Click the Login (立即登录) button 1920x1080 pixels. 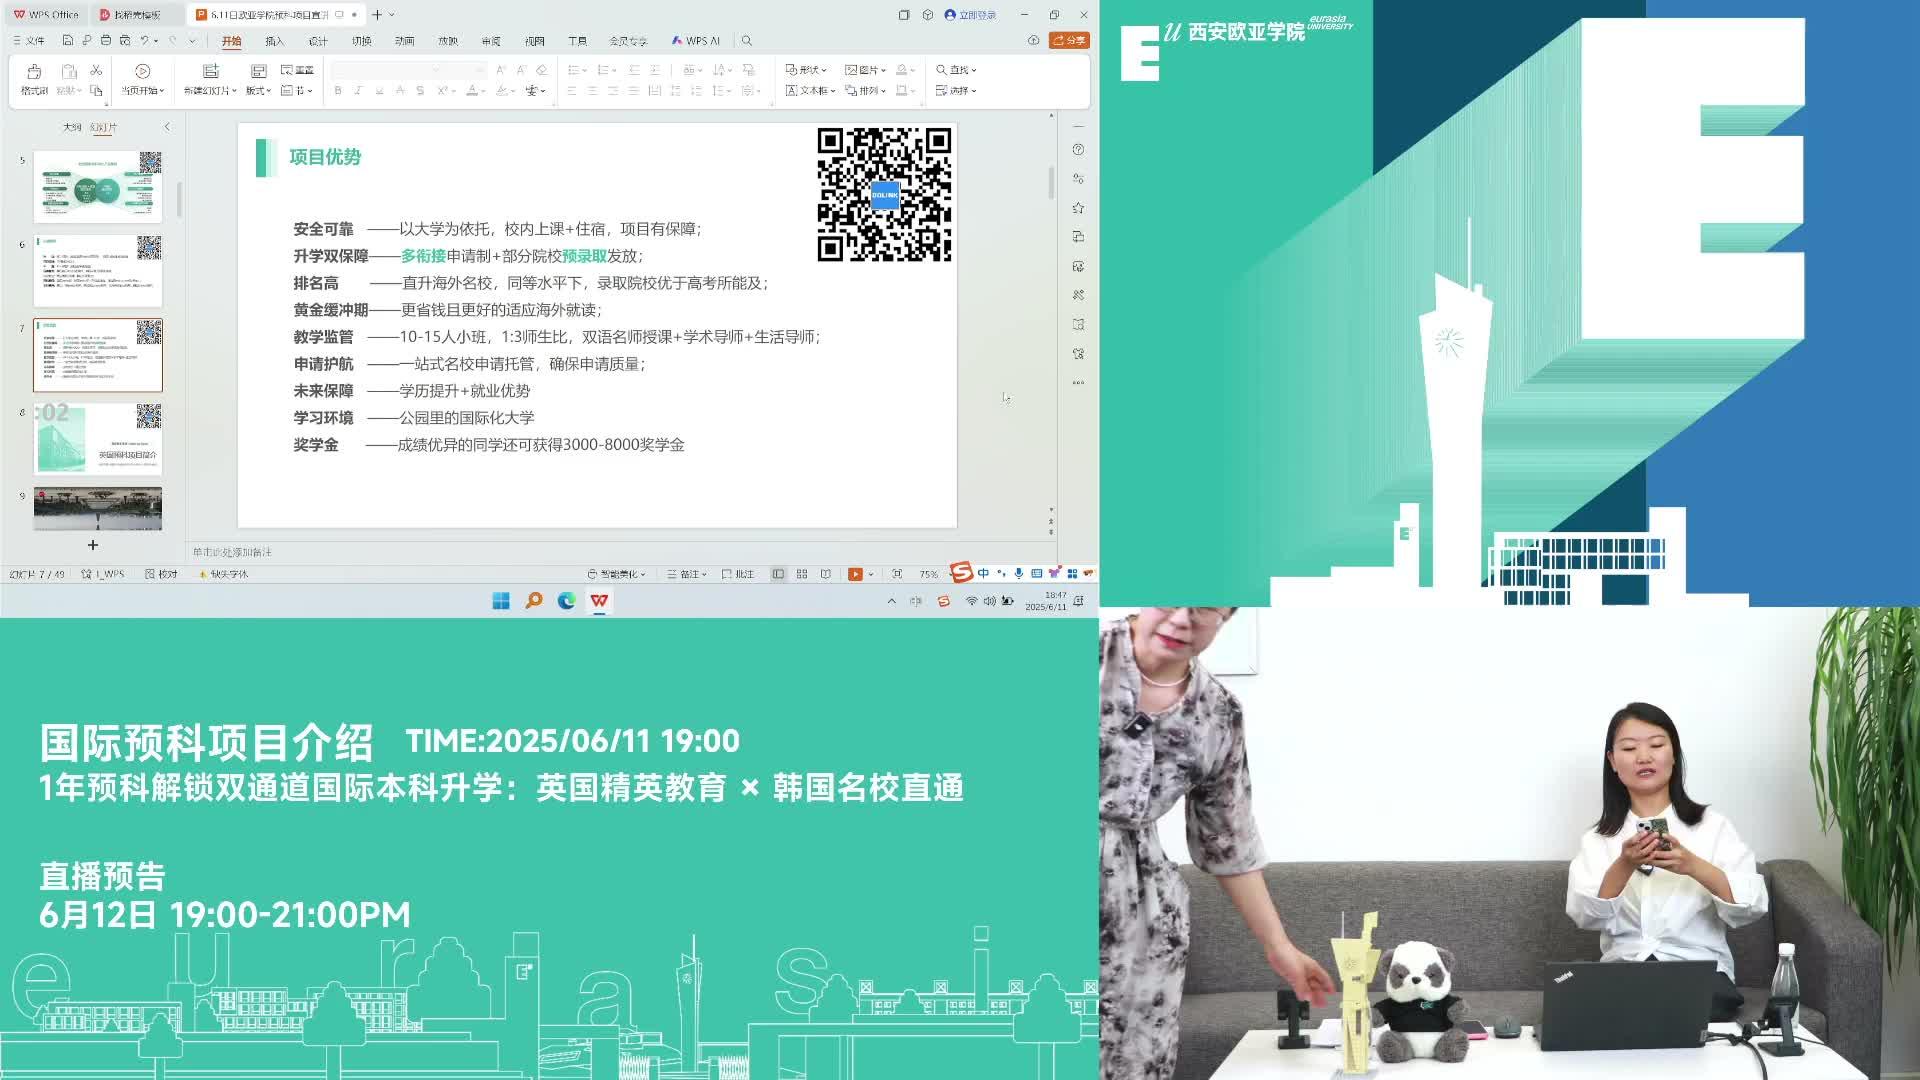(970, 15)
